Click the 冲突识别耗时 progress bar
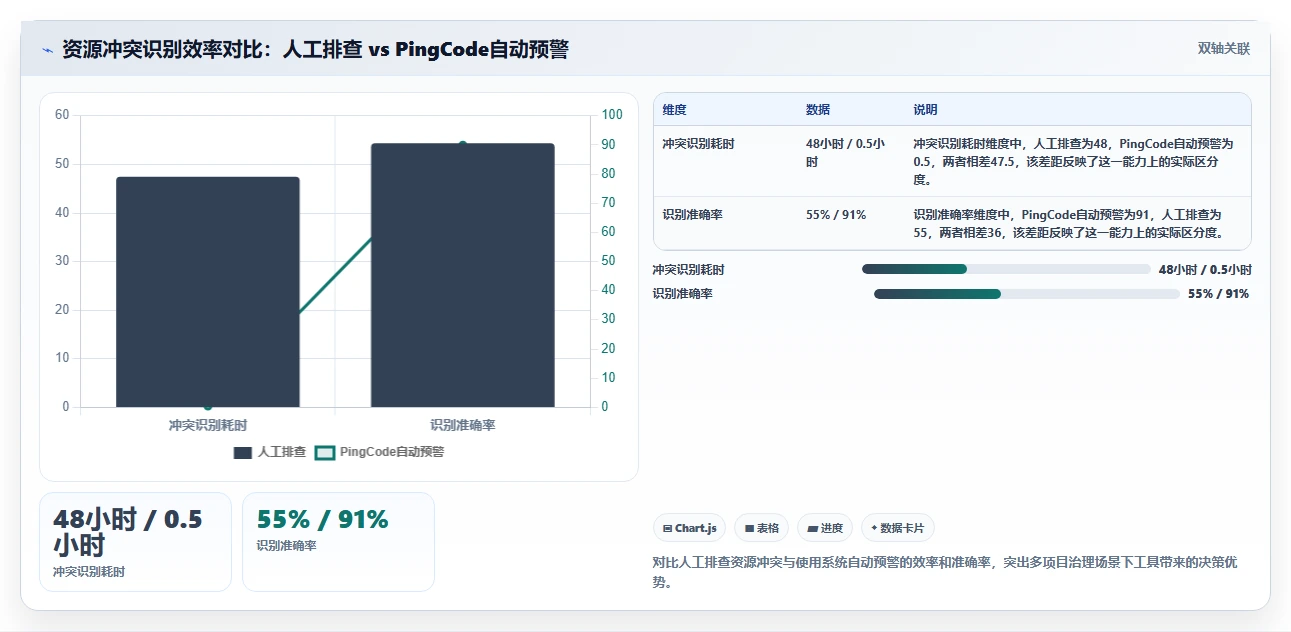Image resolution: width=1291 pixels, height=632 pixels. (x=1006, y=269)
